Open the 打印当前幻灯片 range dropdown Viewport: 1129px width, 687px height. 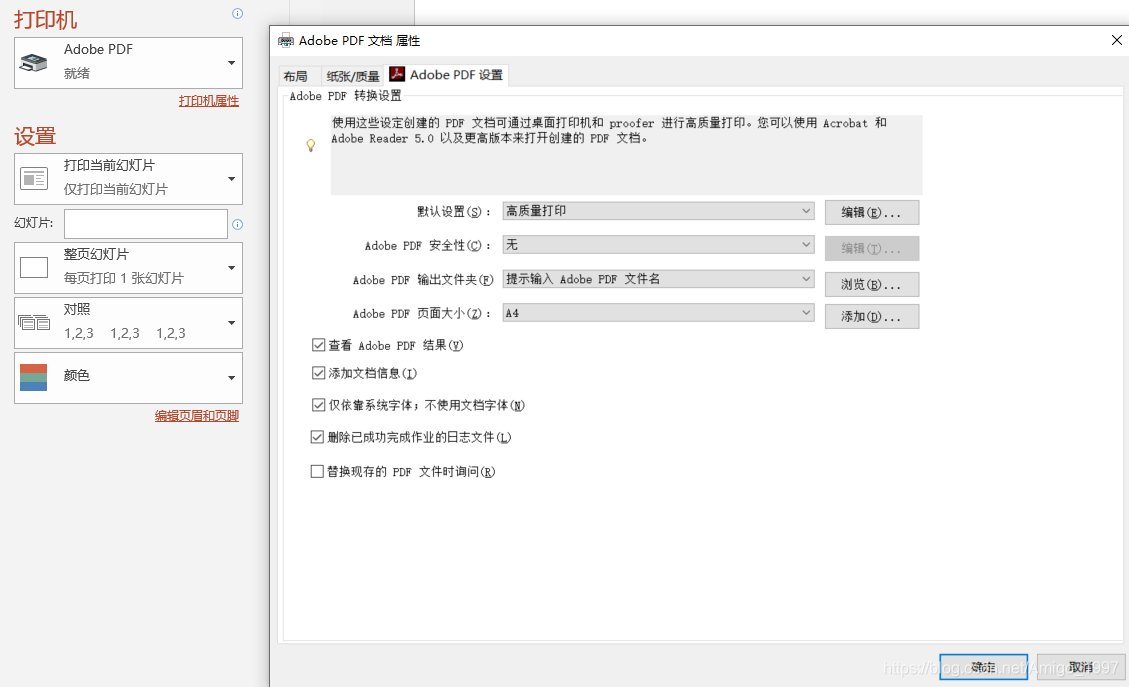pos(128,179)
